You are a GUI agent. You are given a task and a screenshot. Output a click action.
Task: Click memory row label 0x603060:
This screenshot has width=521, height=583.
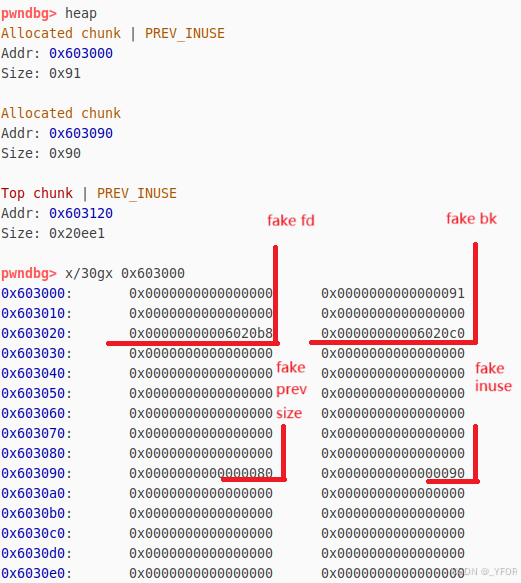tap(36, 413)
